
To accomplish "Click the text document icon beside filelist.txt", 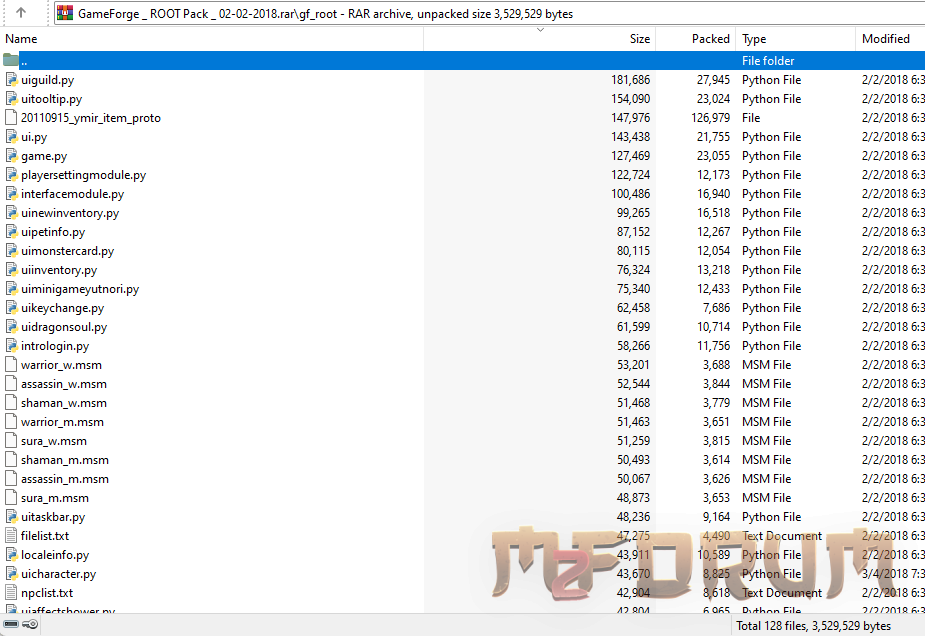I will click(11, 536).
